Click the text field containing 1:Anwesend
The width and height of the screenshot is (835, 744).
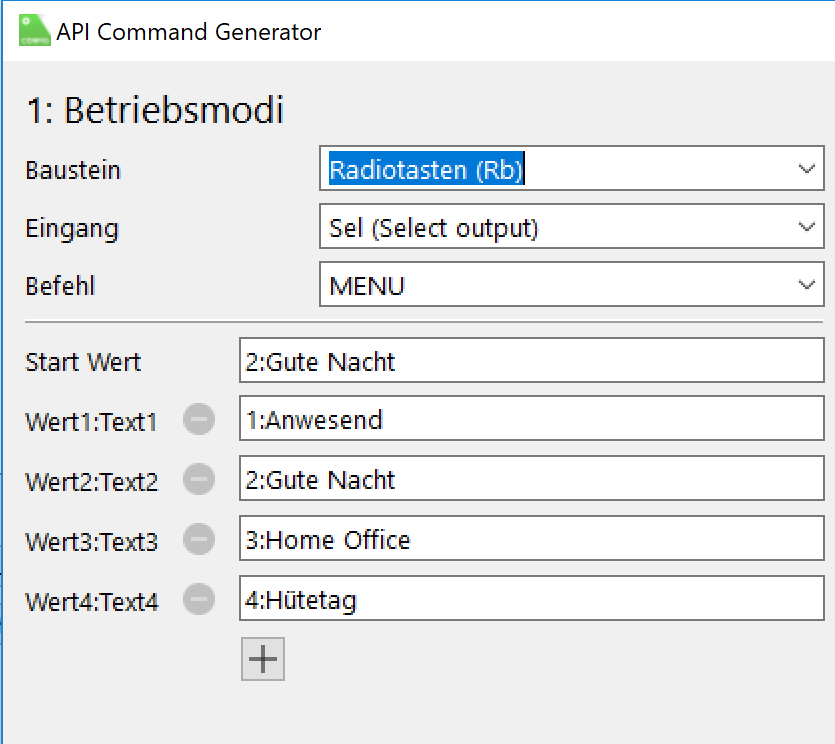coord(531,421)
